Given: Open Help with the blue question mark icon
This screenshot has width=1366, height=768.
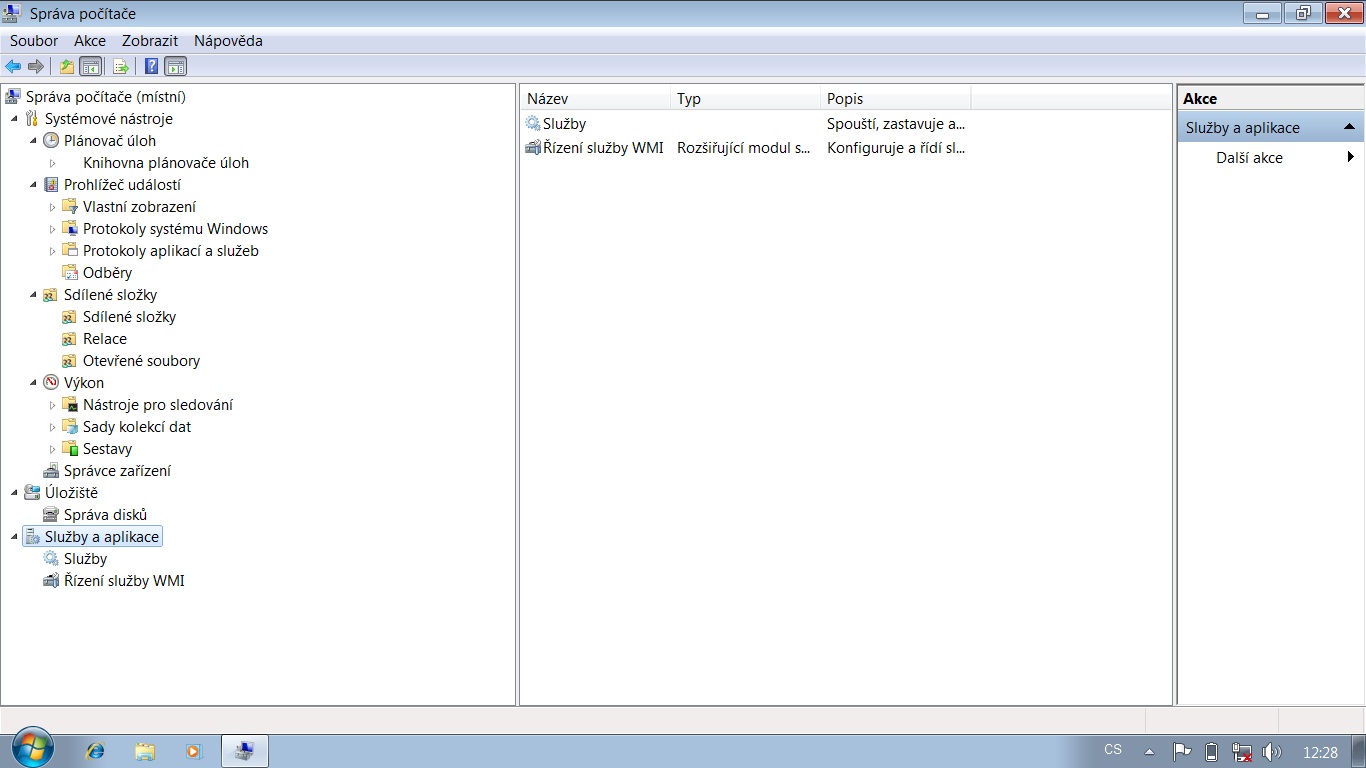Looking at the screenshot, I should [x=152, y=67].
